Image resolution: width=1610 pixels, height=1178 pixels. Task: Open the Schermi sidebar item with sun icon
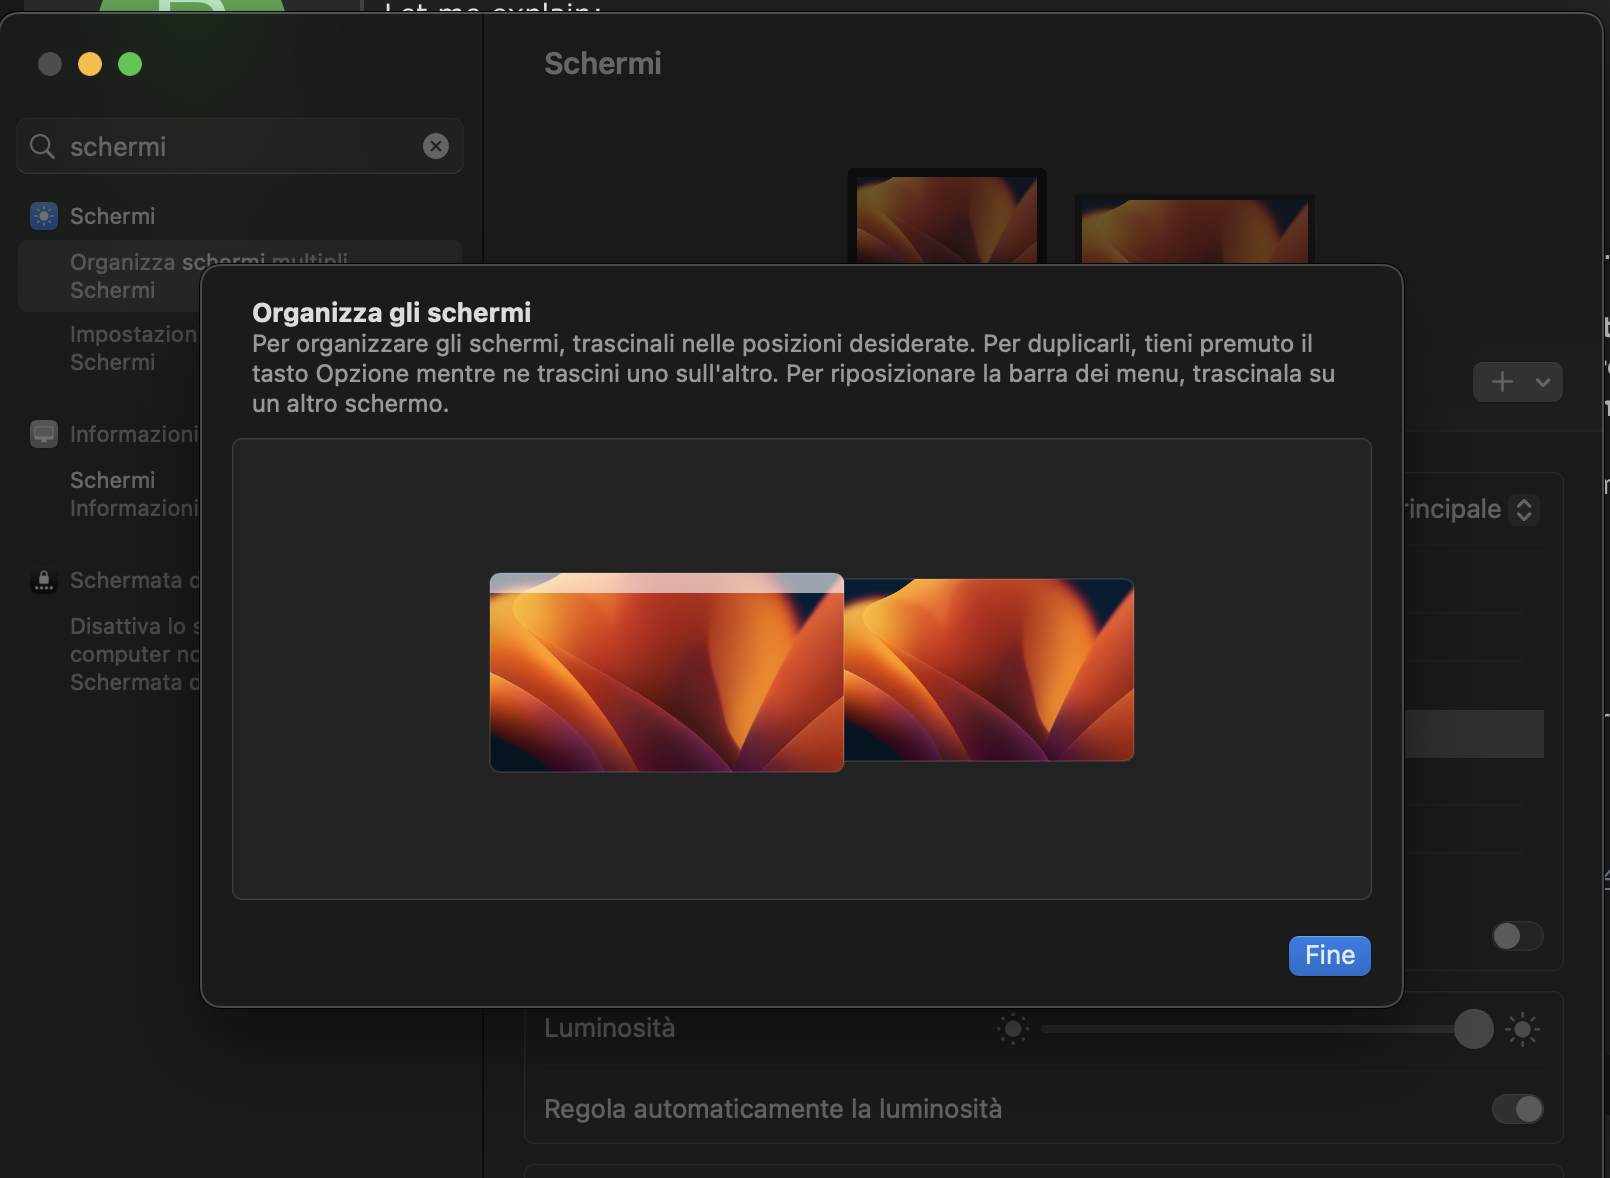(x=44, y=216)
